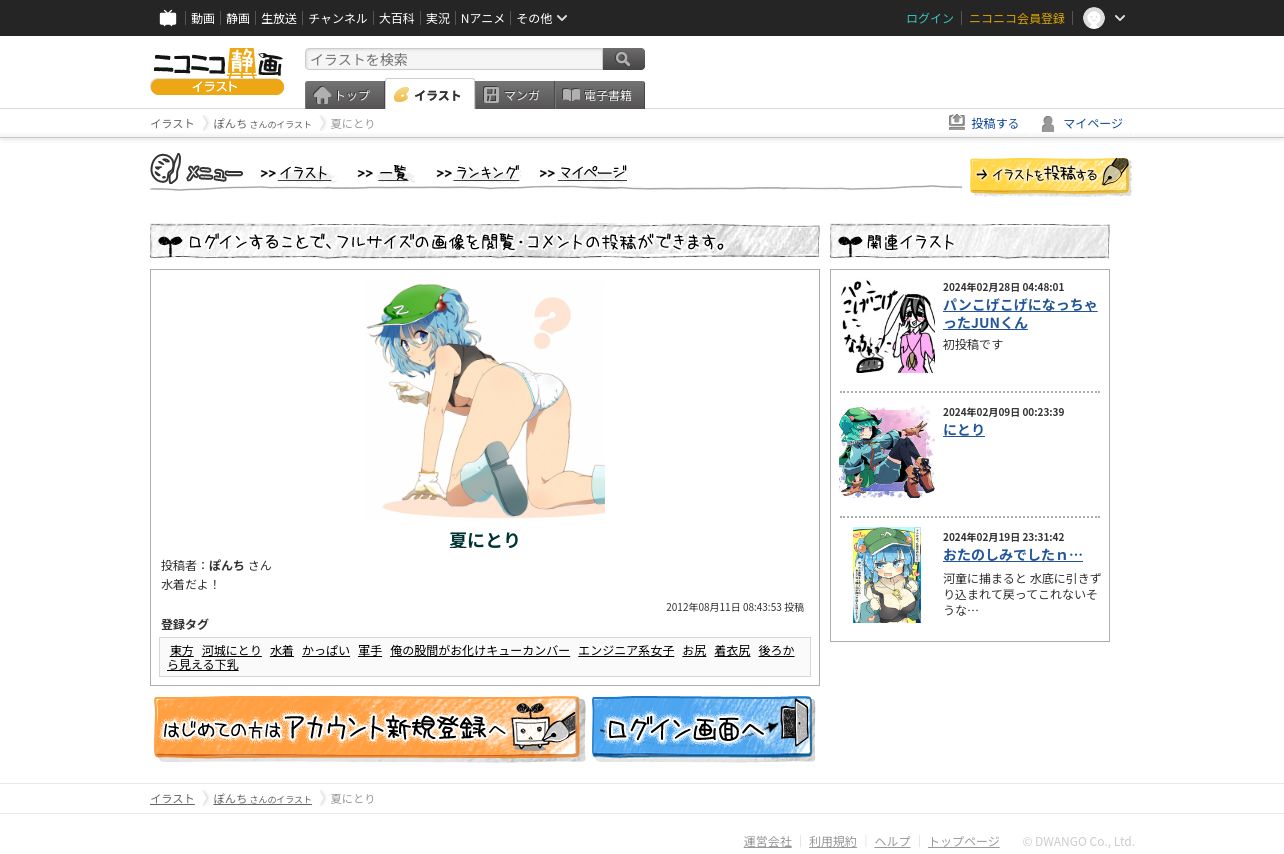This screenshot has height=854, width=1284.
Task: Select the 俺の股間がお化けキューカンバー tag
Action: (x=480, y=651)
